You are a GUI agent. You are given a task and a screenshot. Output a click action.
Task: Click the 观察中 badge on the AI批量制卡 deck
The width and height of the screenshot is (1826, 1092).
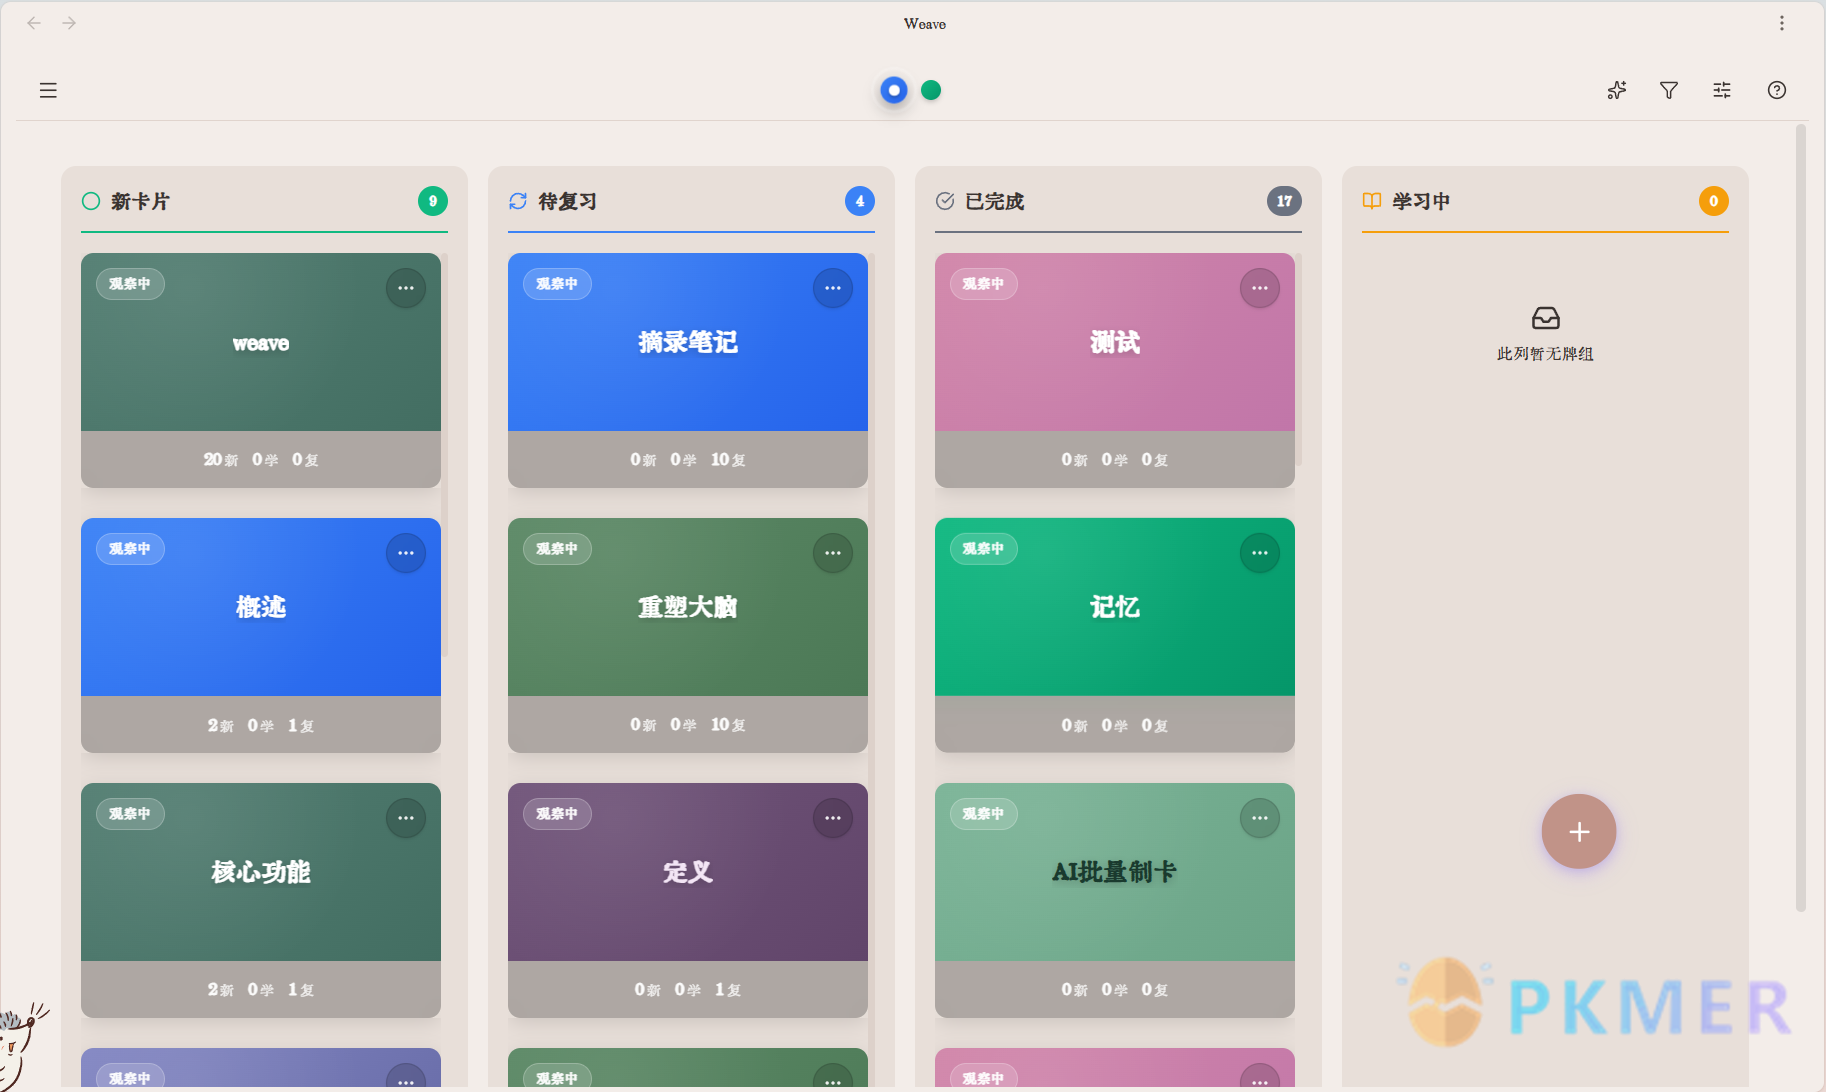(x=984, y=814)
